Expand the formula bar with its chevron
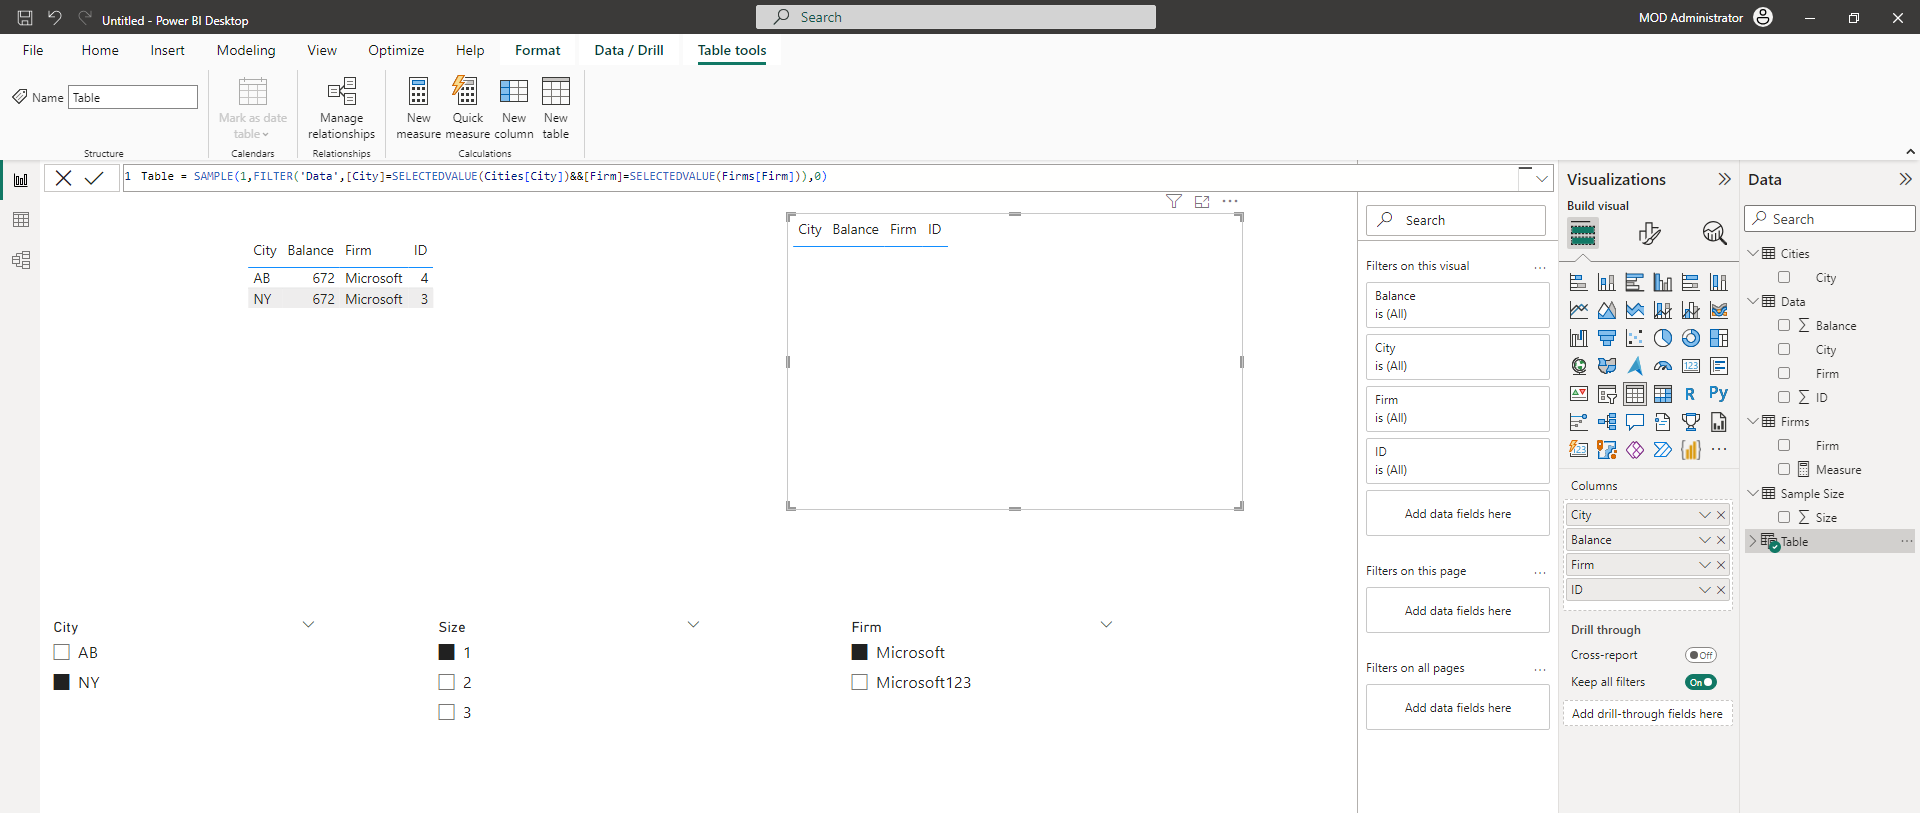 click(x=1542, y=179)
